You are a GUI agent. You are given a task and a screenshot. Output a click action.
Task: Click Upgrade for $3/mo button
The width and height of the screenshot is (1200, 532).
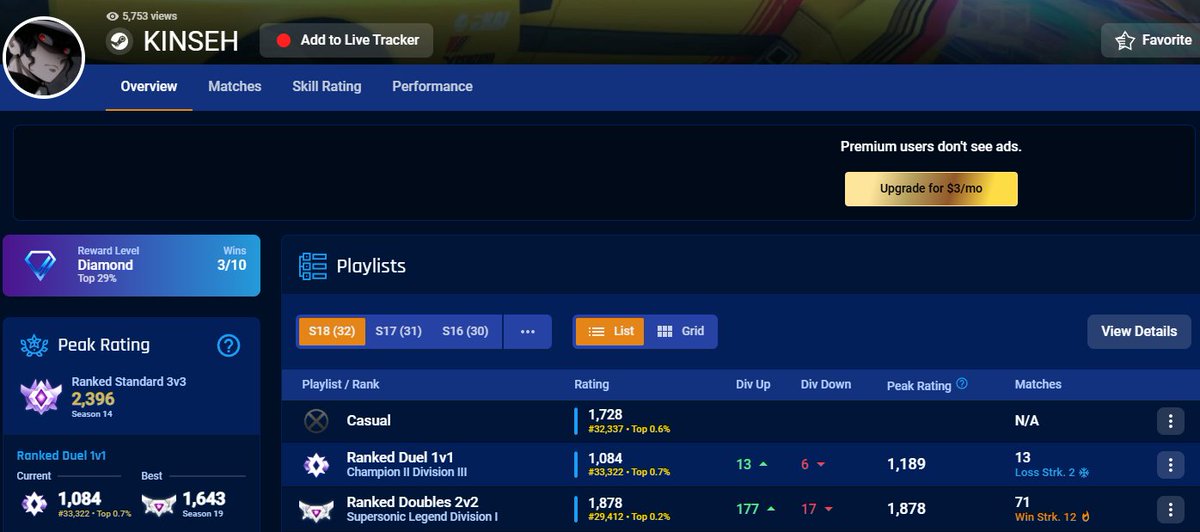pos(931,188)
